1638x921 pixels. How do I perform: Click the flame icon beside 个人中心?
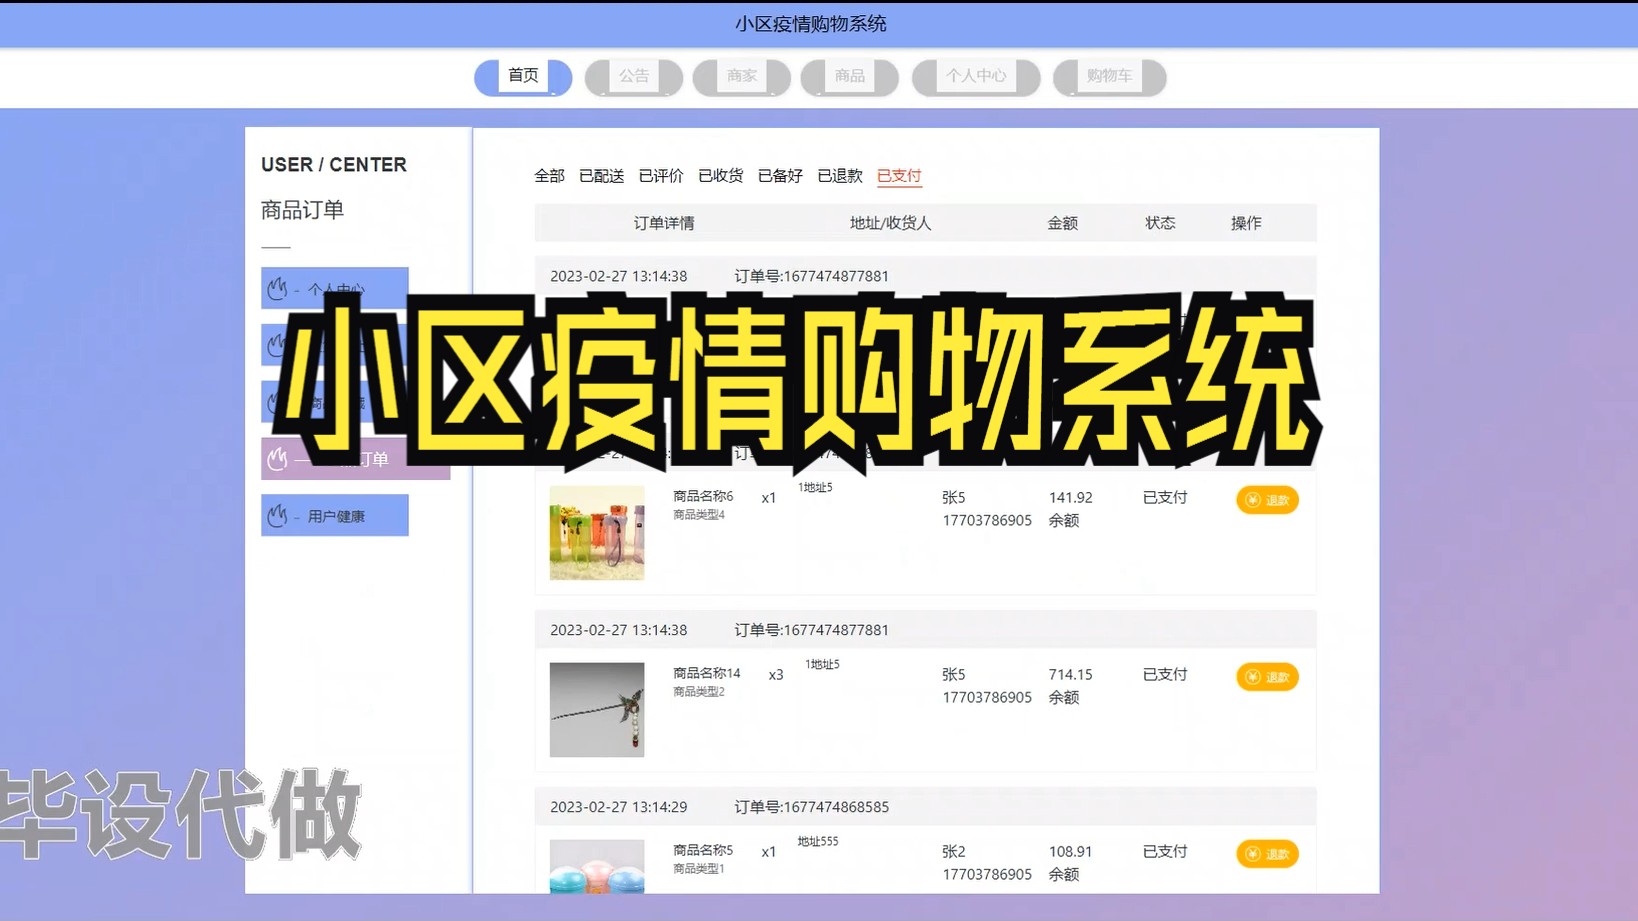click(x=277, y=288)
